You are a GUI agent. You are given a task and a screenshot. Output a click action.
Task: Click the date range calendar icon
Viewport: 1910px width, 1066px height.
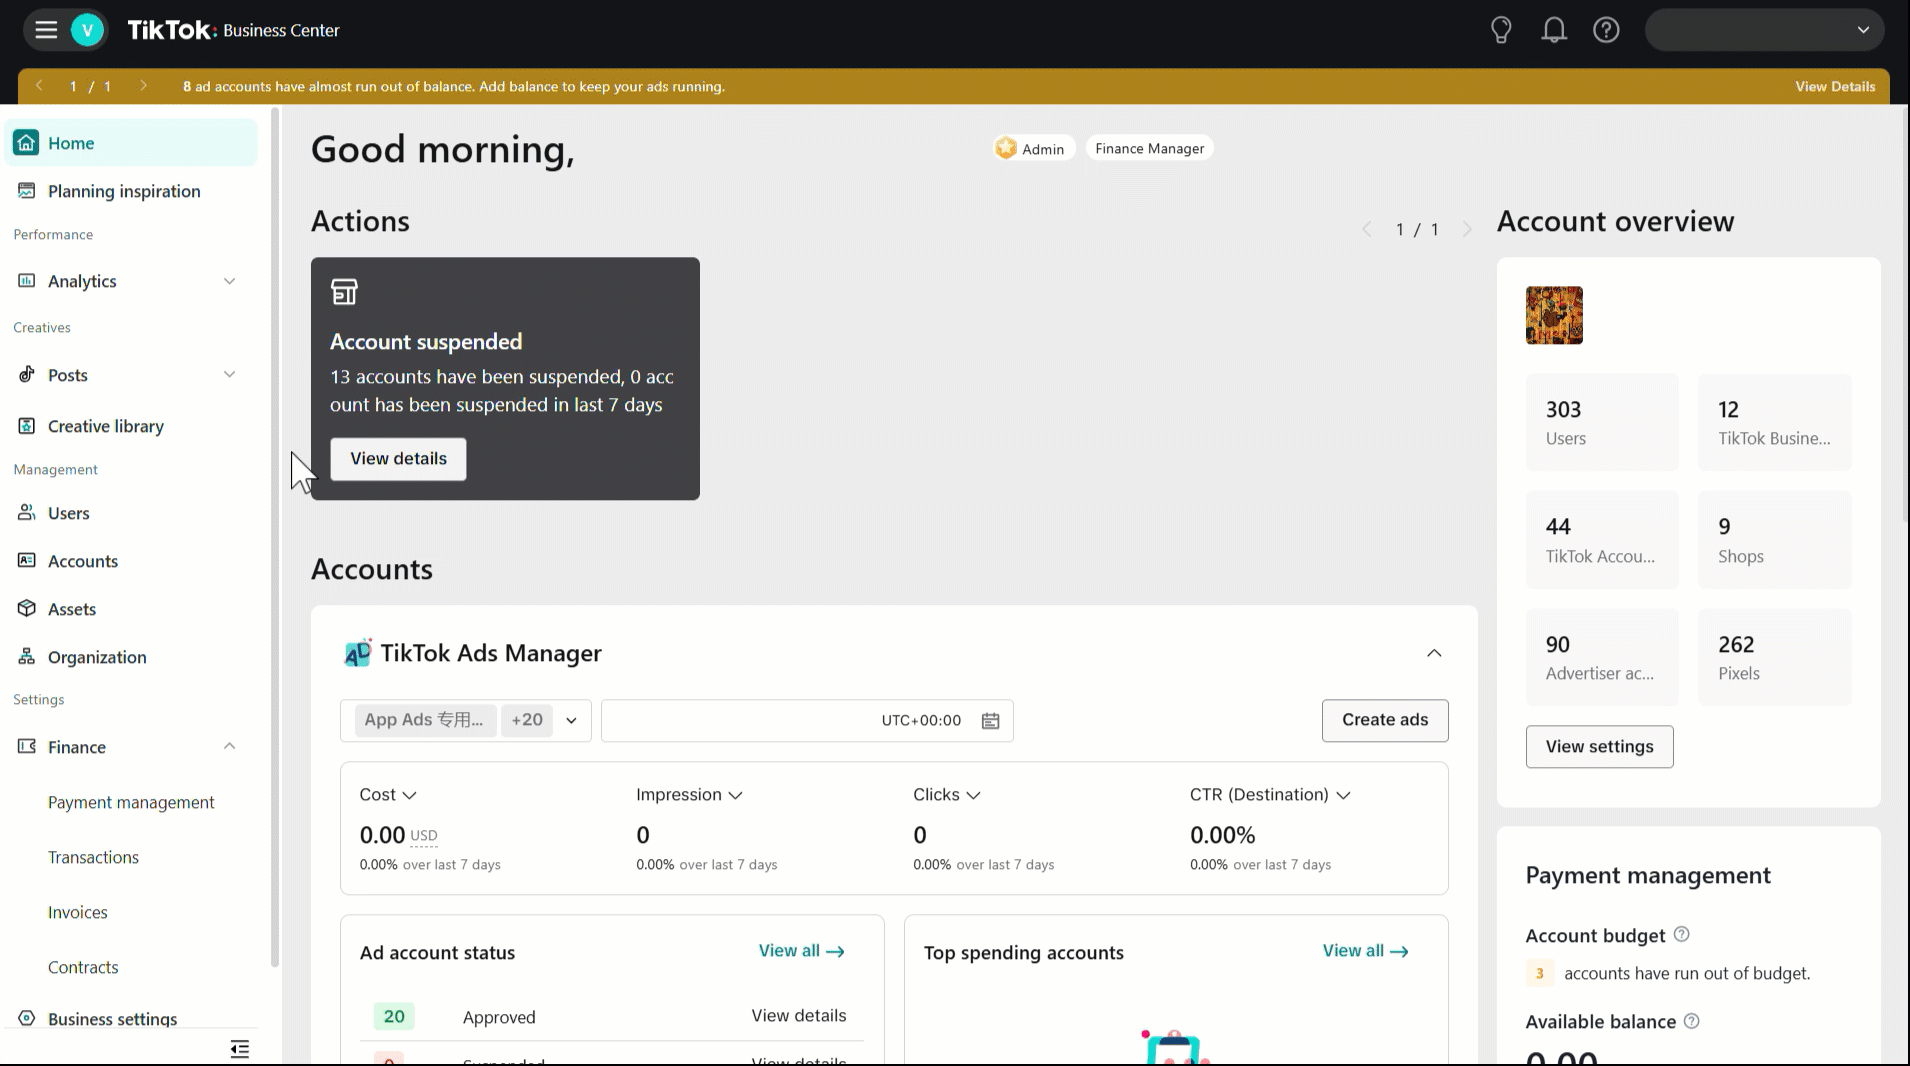click(x=989, y=720)
